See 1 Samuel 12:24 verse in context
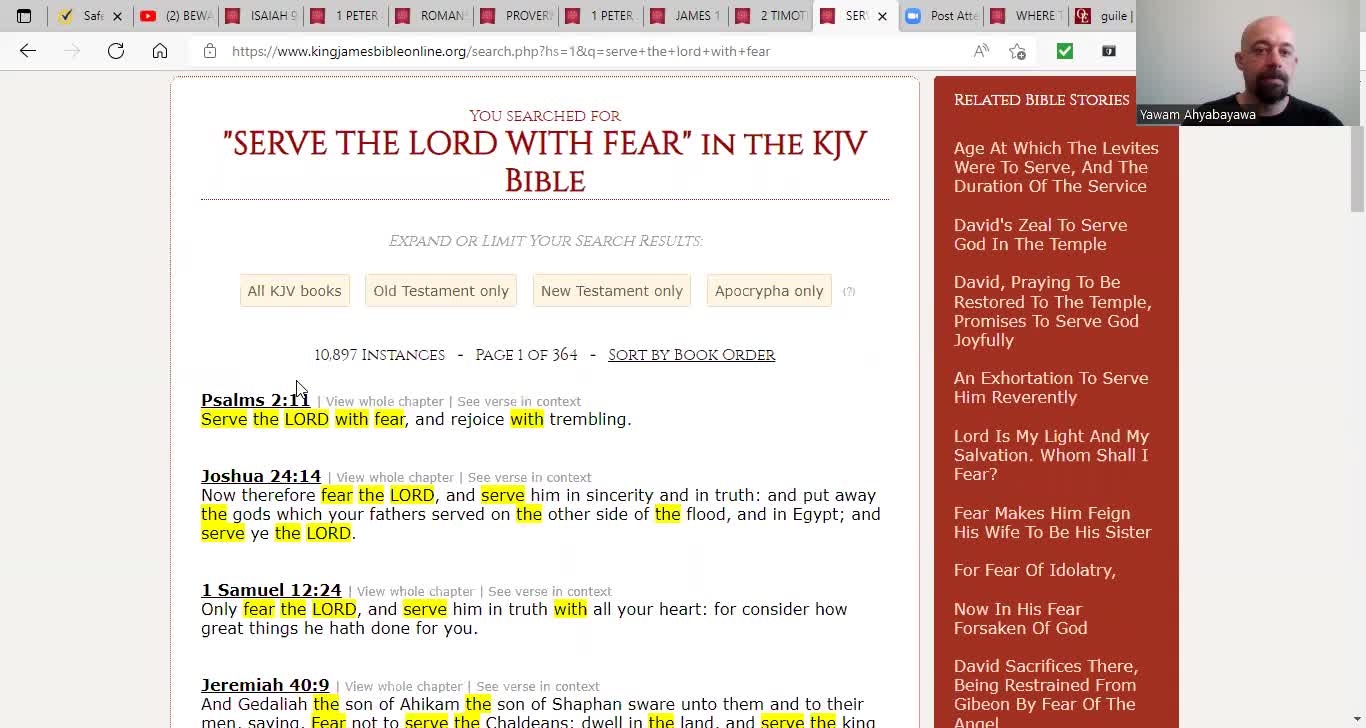 tap(550, 591)
